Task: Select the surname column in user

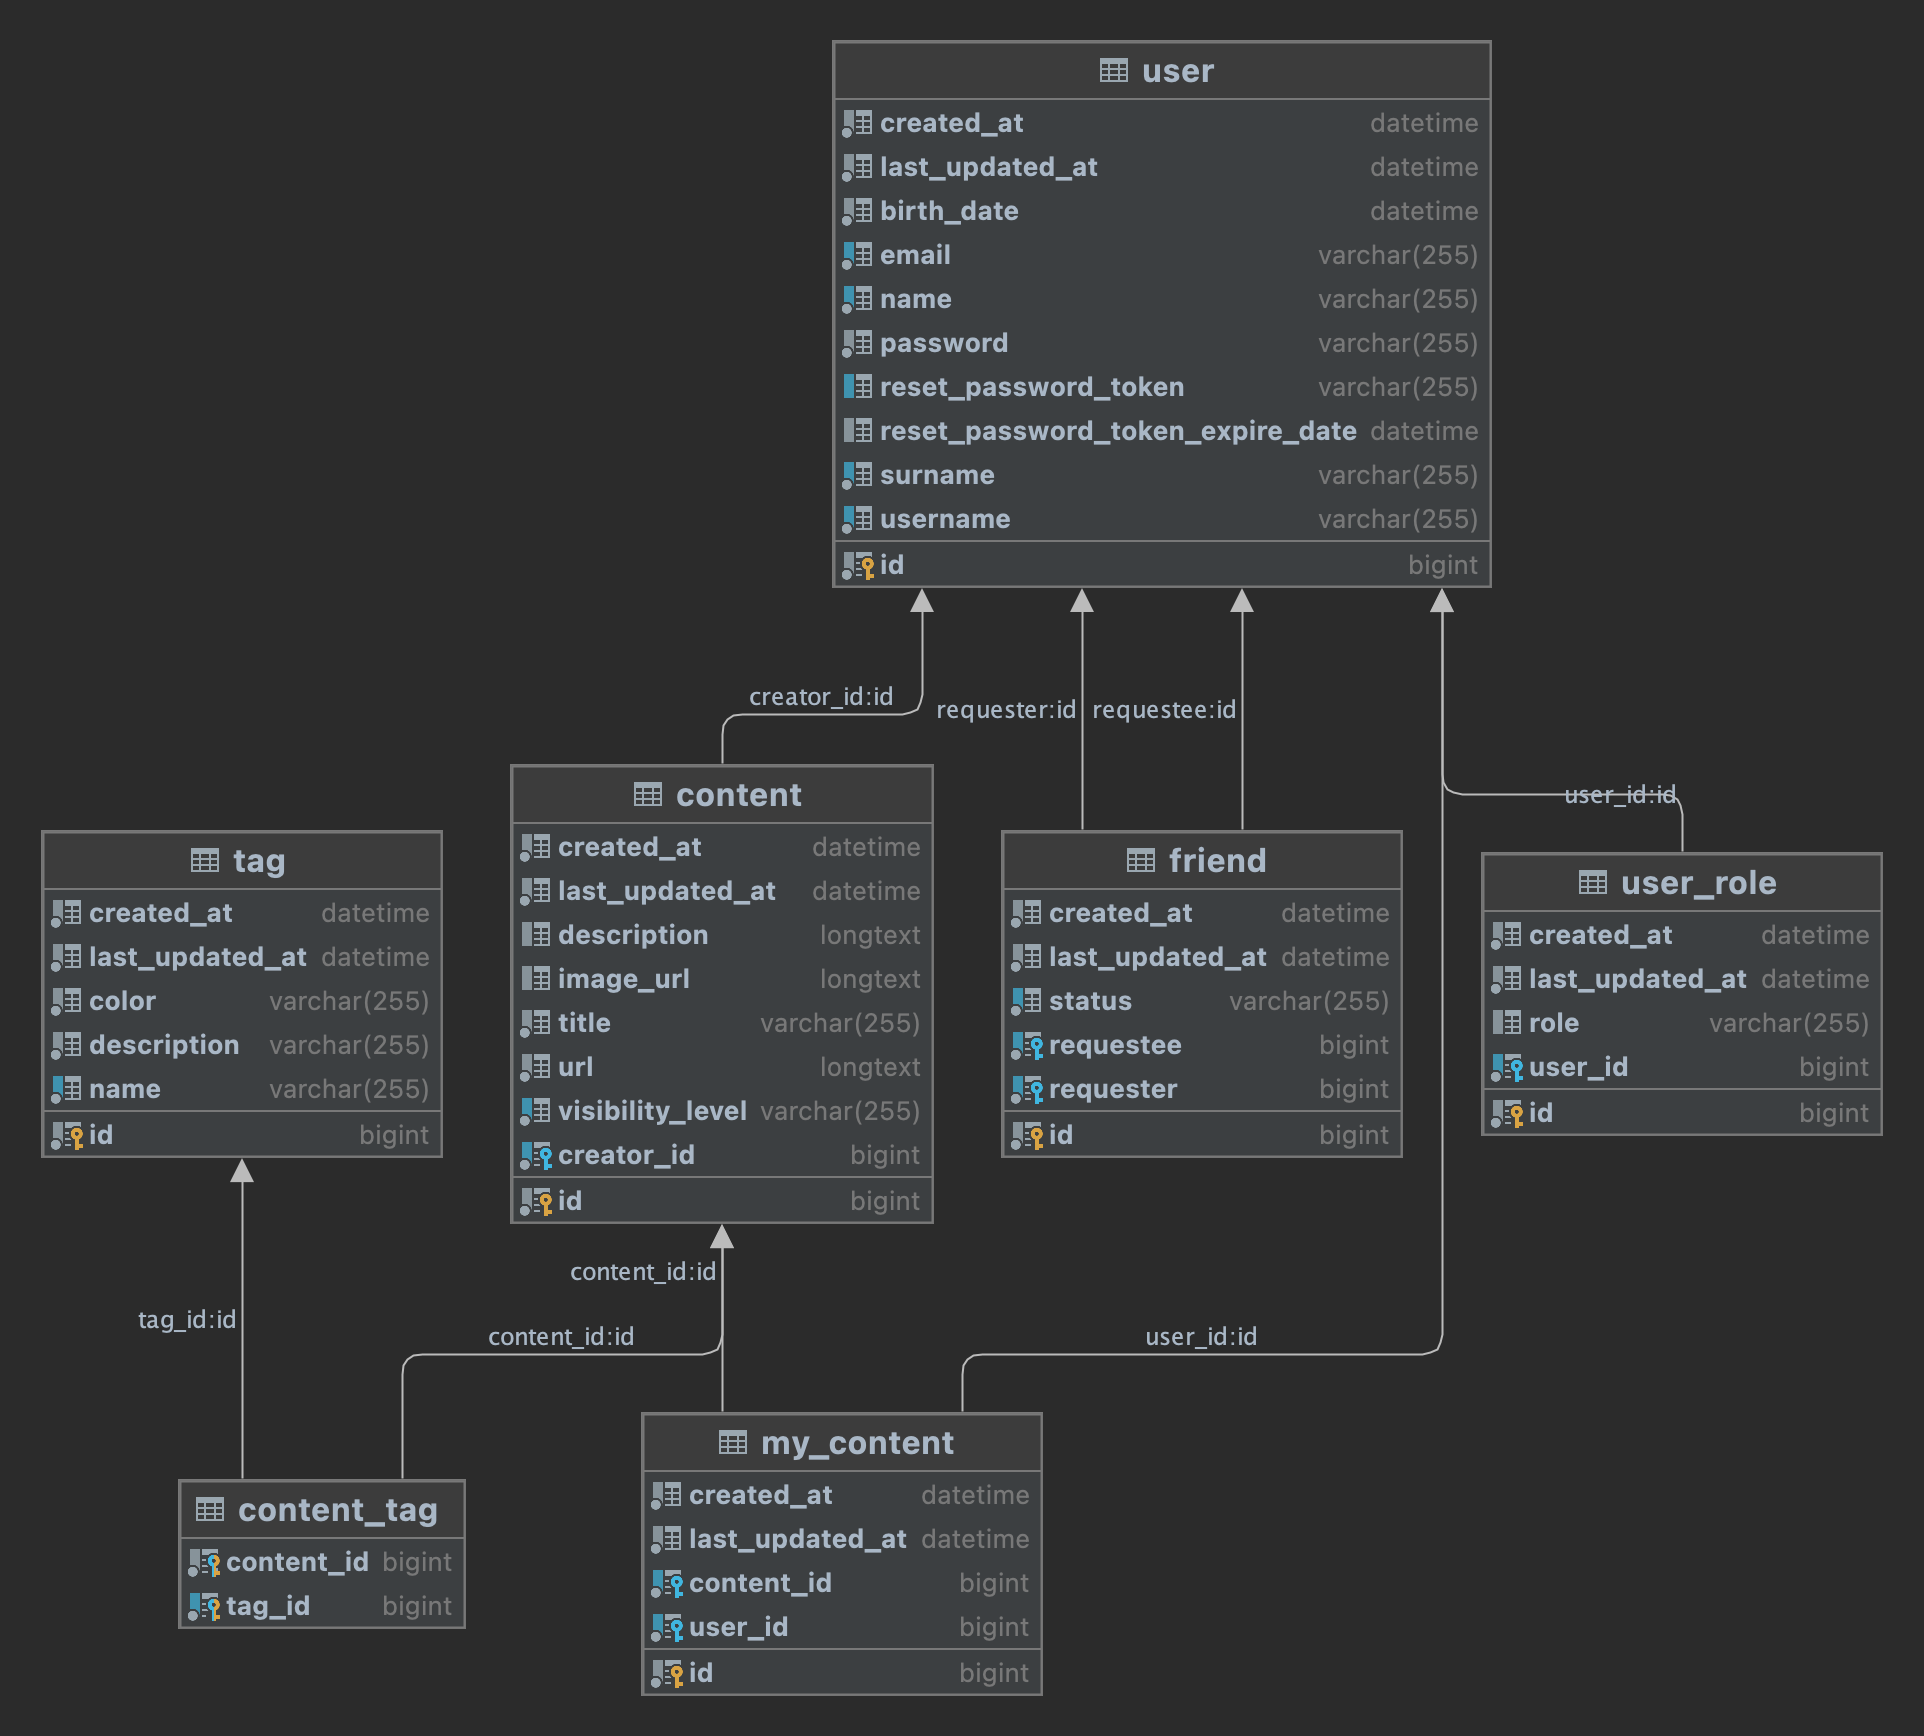Action: click(1162, 475)
